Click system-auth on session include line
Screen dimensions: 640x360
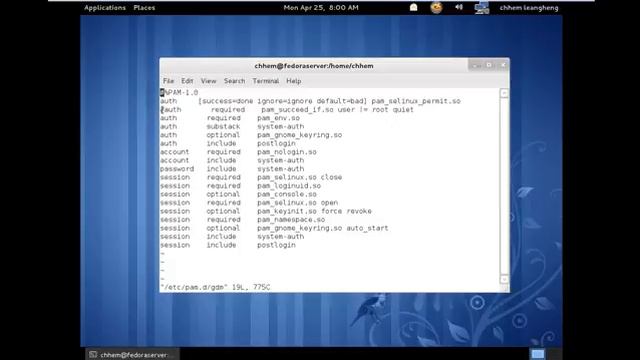[x=280, y=236]
